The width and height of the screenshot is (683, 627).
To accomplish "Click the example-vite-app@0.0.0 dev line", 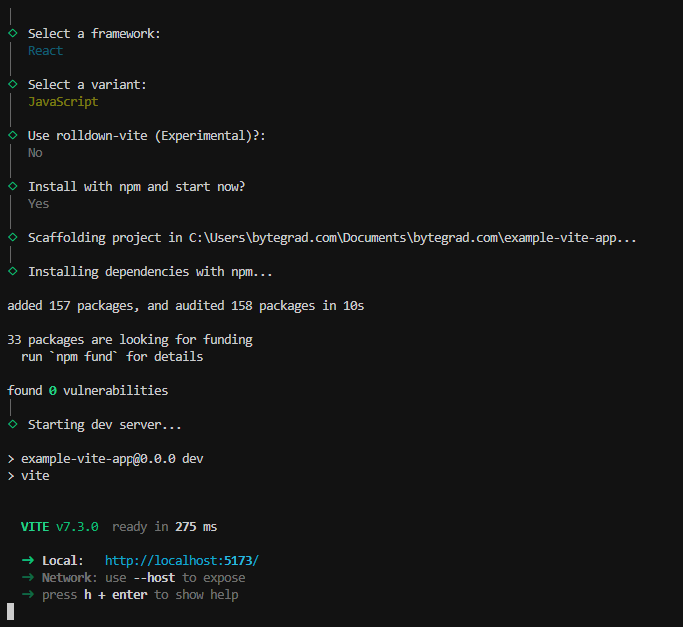I will click(x=112, y=458).
